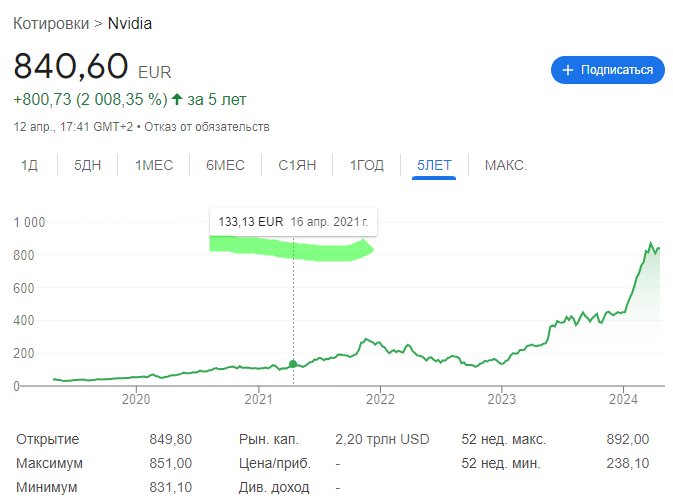673x499 pixels.
Task: Open the Отказ от обязательств disclaimer link
Action: [x=207, y=127]
